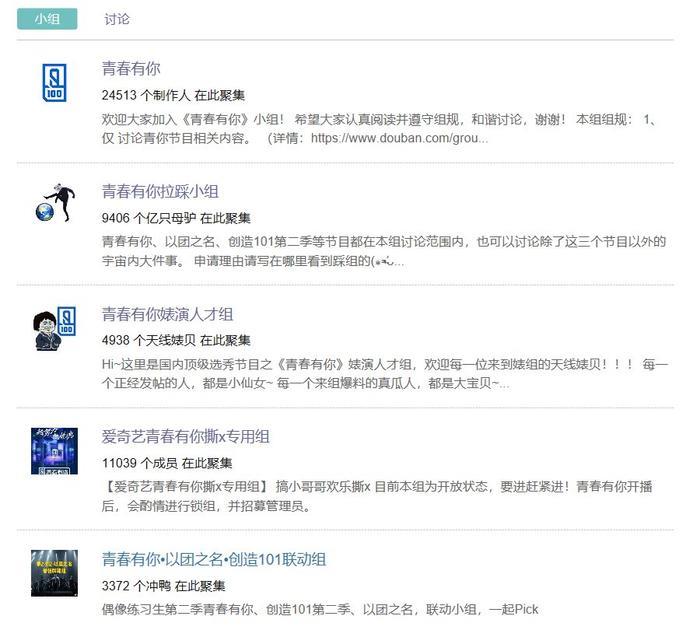The height and width of the screenshot is (630, 700).
Task: Open 青春有你•以团之名•创造101联动组 link
Action: pyautogui.click(x=214, y=559)
